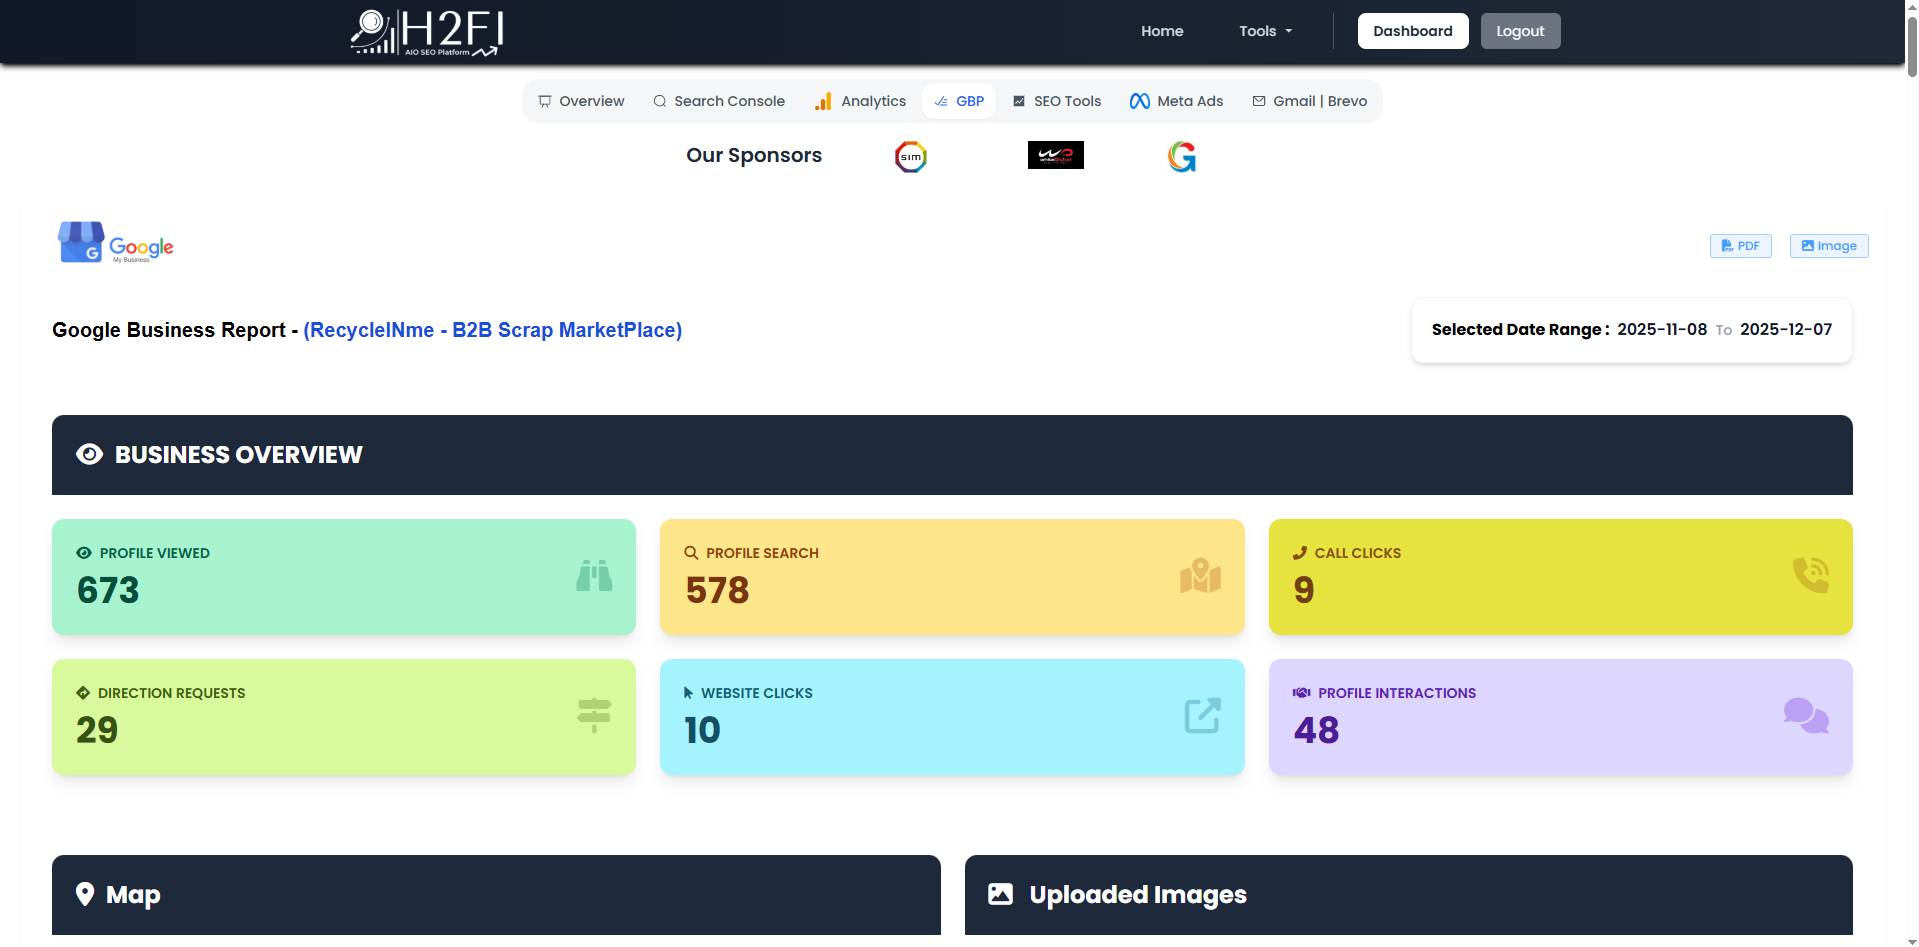This screenshot has height=947, width=1919.
Task: Click the eye icon beside Business Overview
Action: coord(89,454)
